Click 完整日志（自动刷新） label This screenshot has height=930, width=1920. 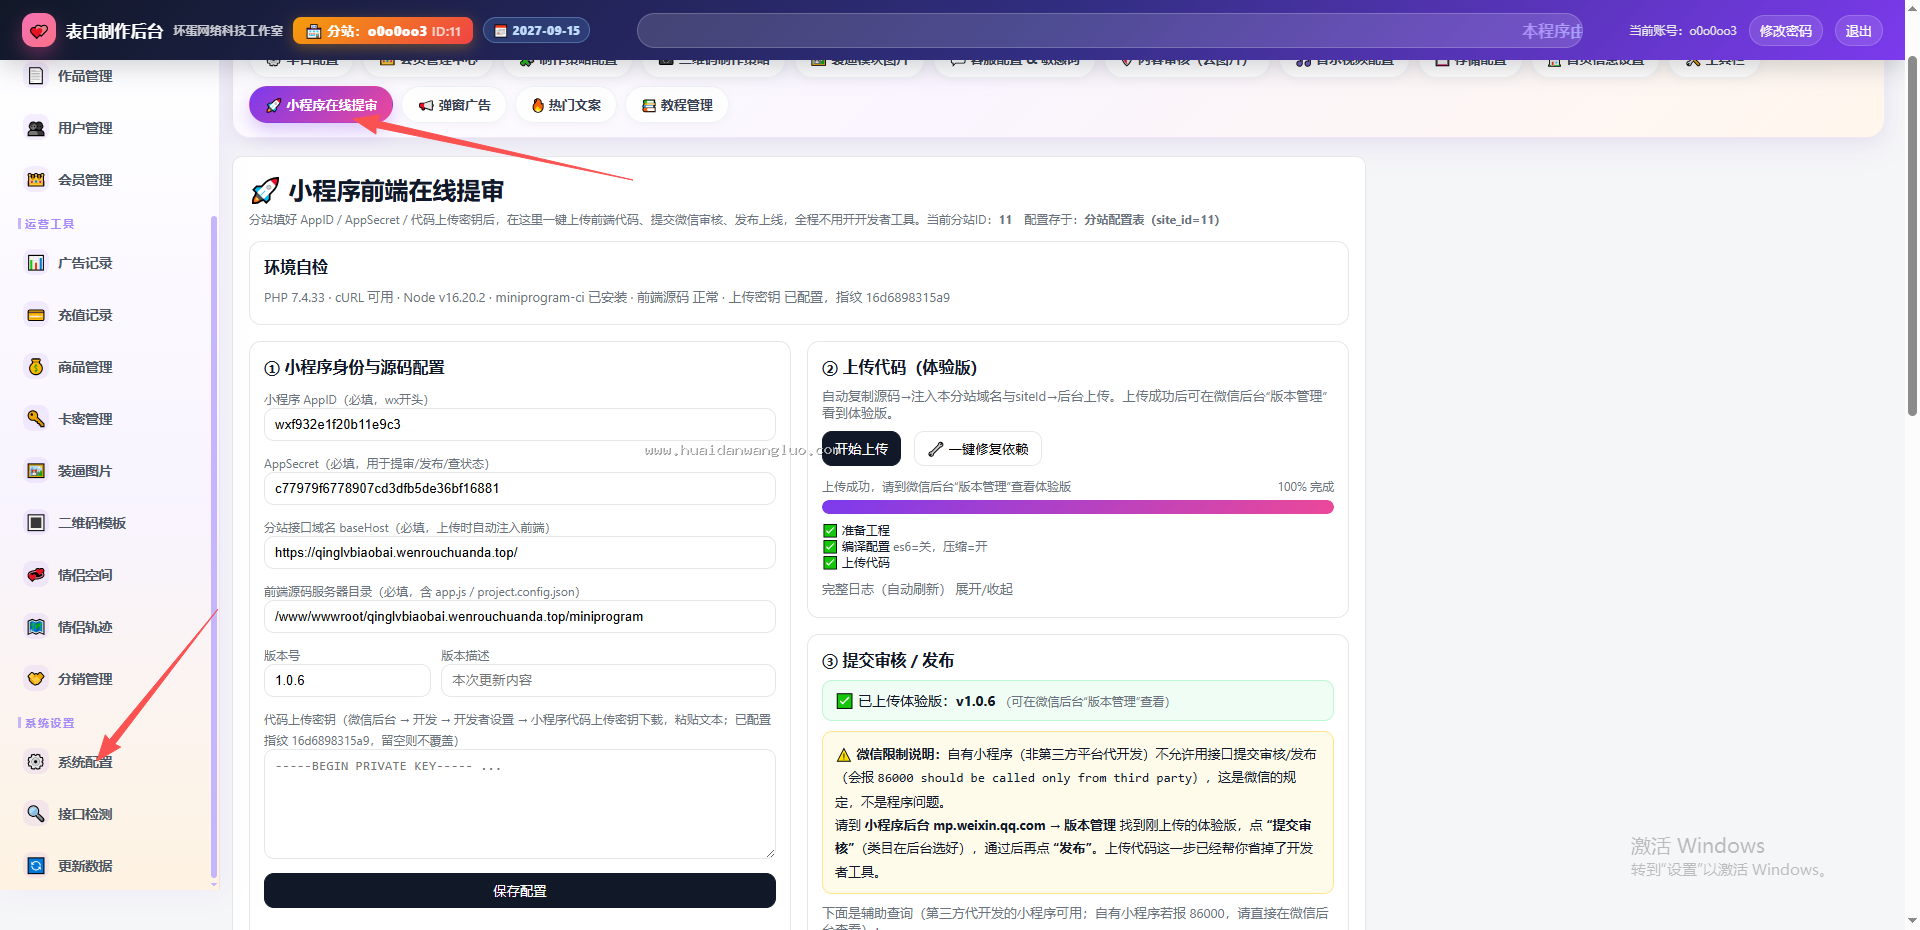(883, 589)
